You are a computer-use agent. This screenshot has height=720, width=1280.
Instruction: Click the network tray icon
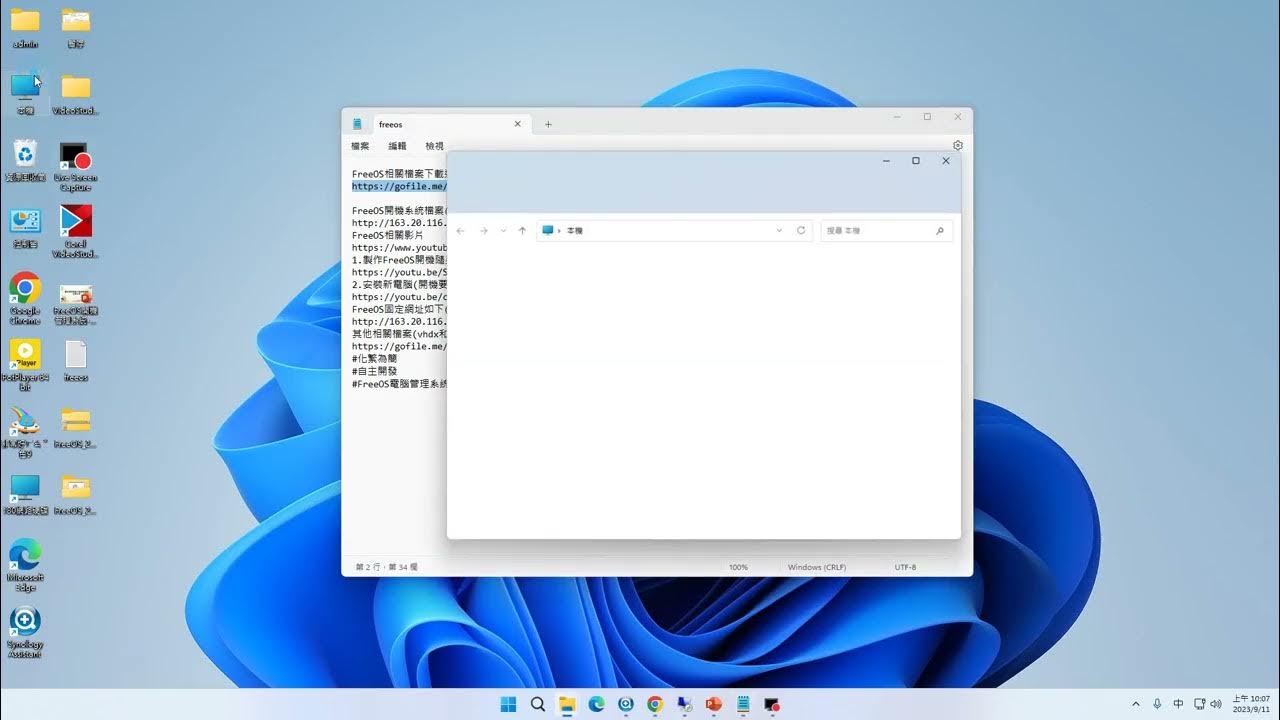(x=1198, y=704)
